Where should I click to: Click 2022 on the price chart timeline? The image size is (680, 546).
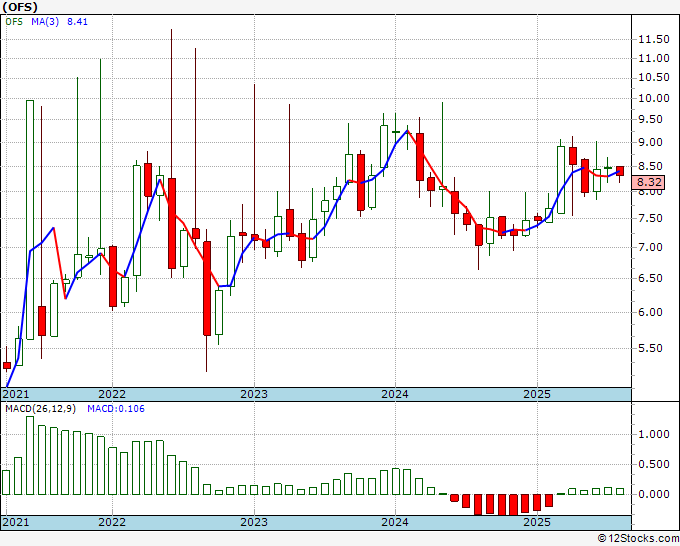tap(112, 394)
